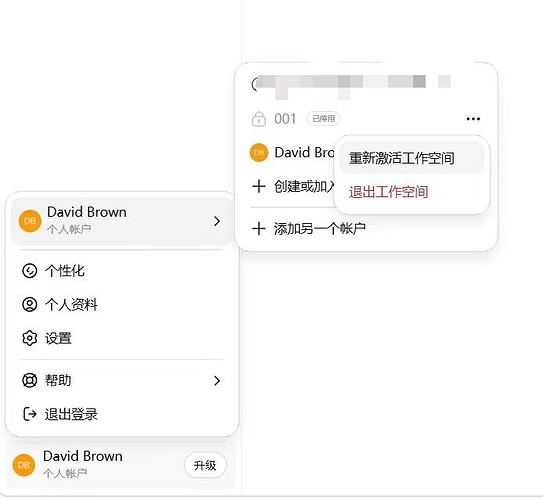
Task: Expand the 帮助 submenu arrow
Action: point(217,381)
